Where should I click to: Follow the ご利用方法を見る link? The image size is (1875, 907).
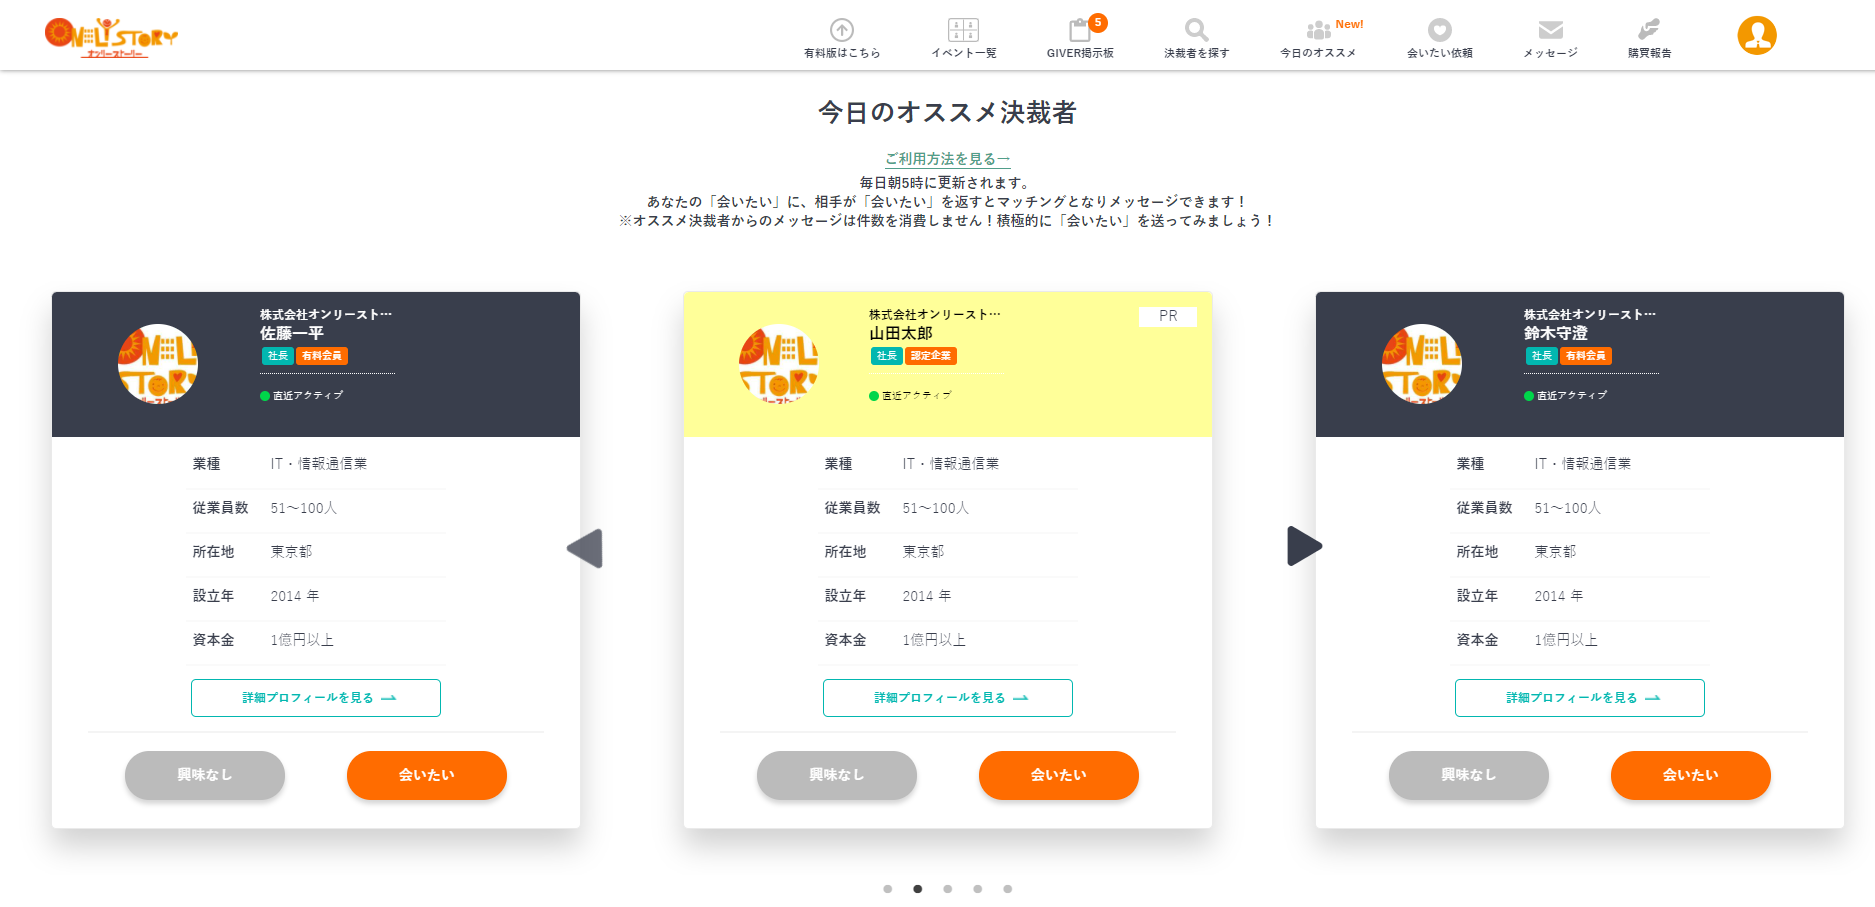(947, 159)
